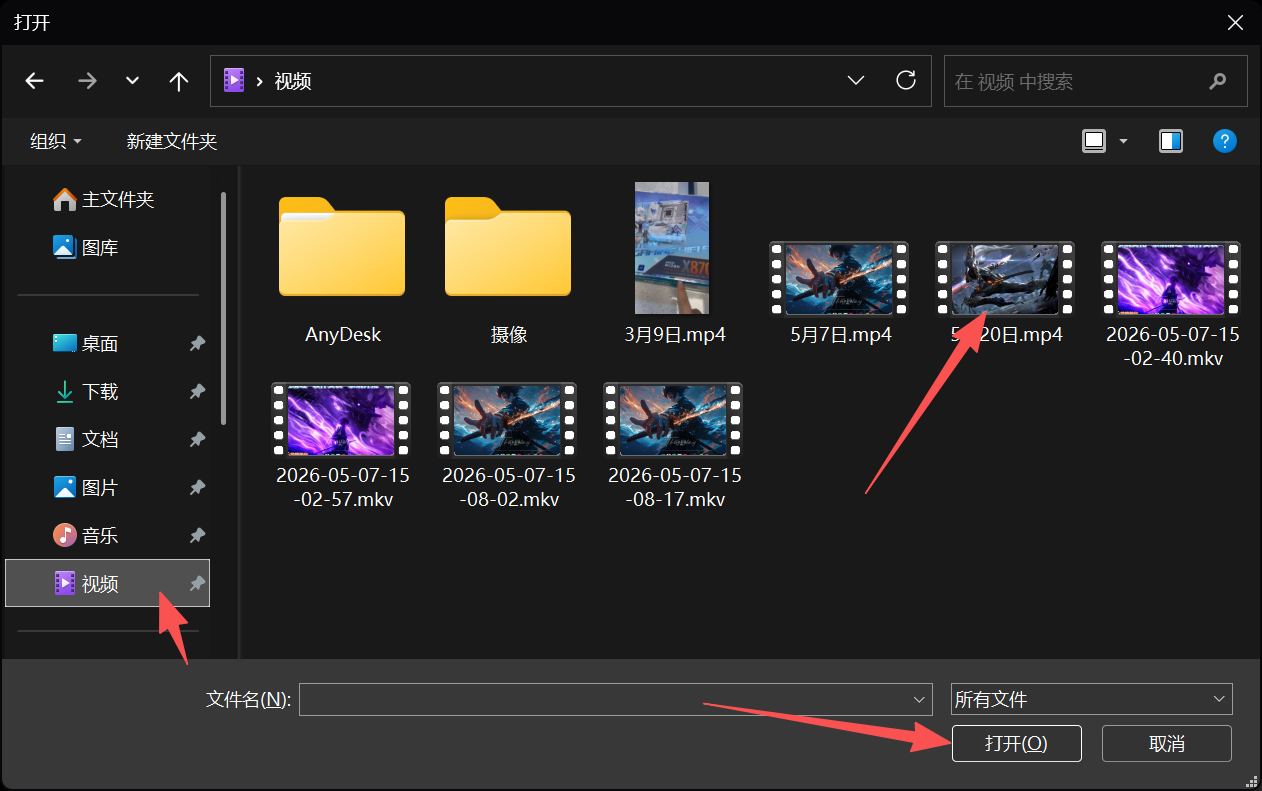Select 图库 in the sidebar
The image size is (1262, 791).
[109, 247]
